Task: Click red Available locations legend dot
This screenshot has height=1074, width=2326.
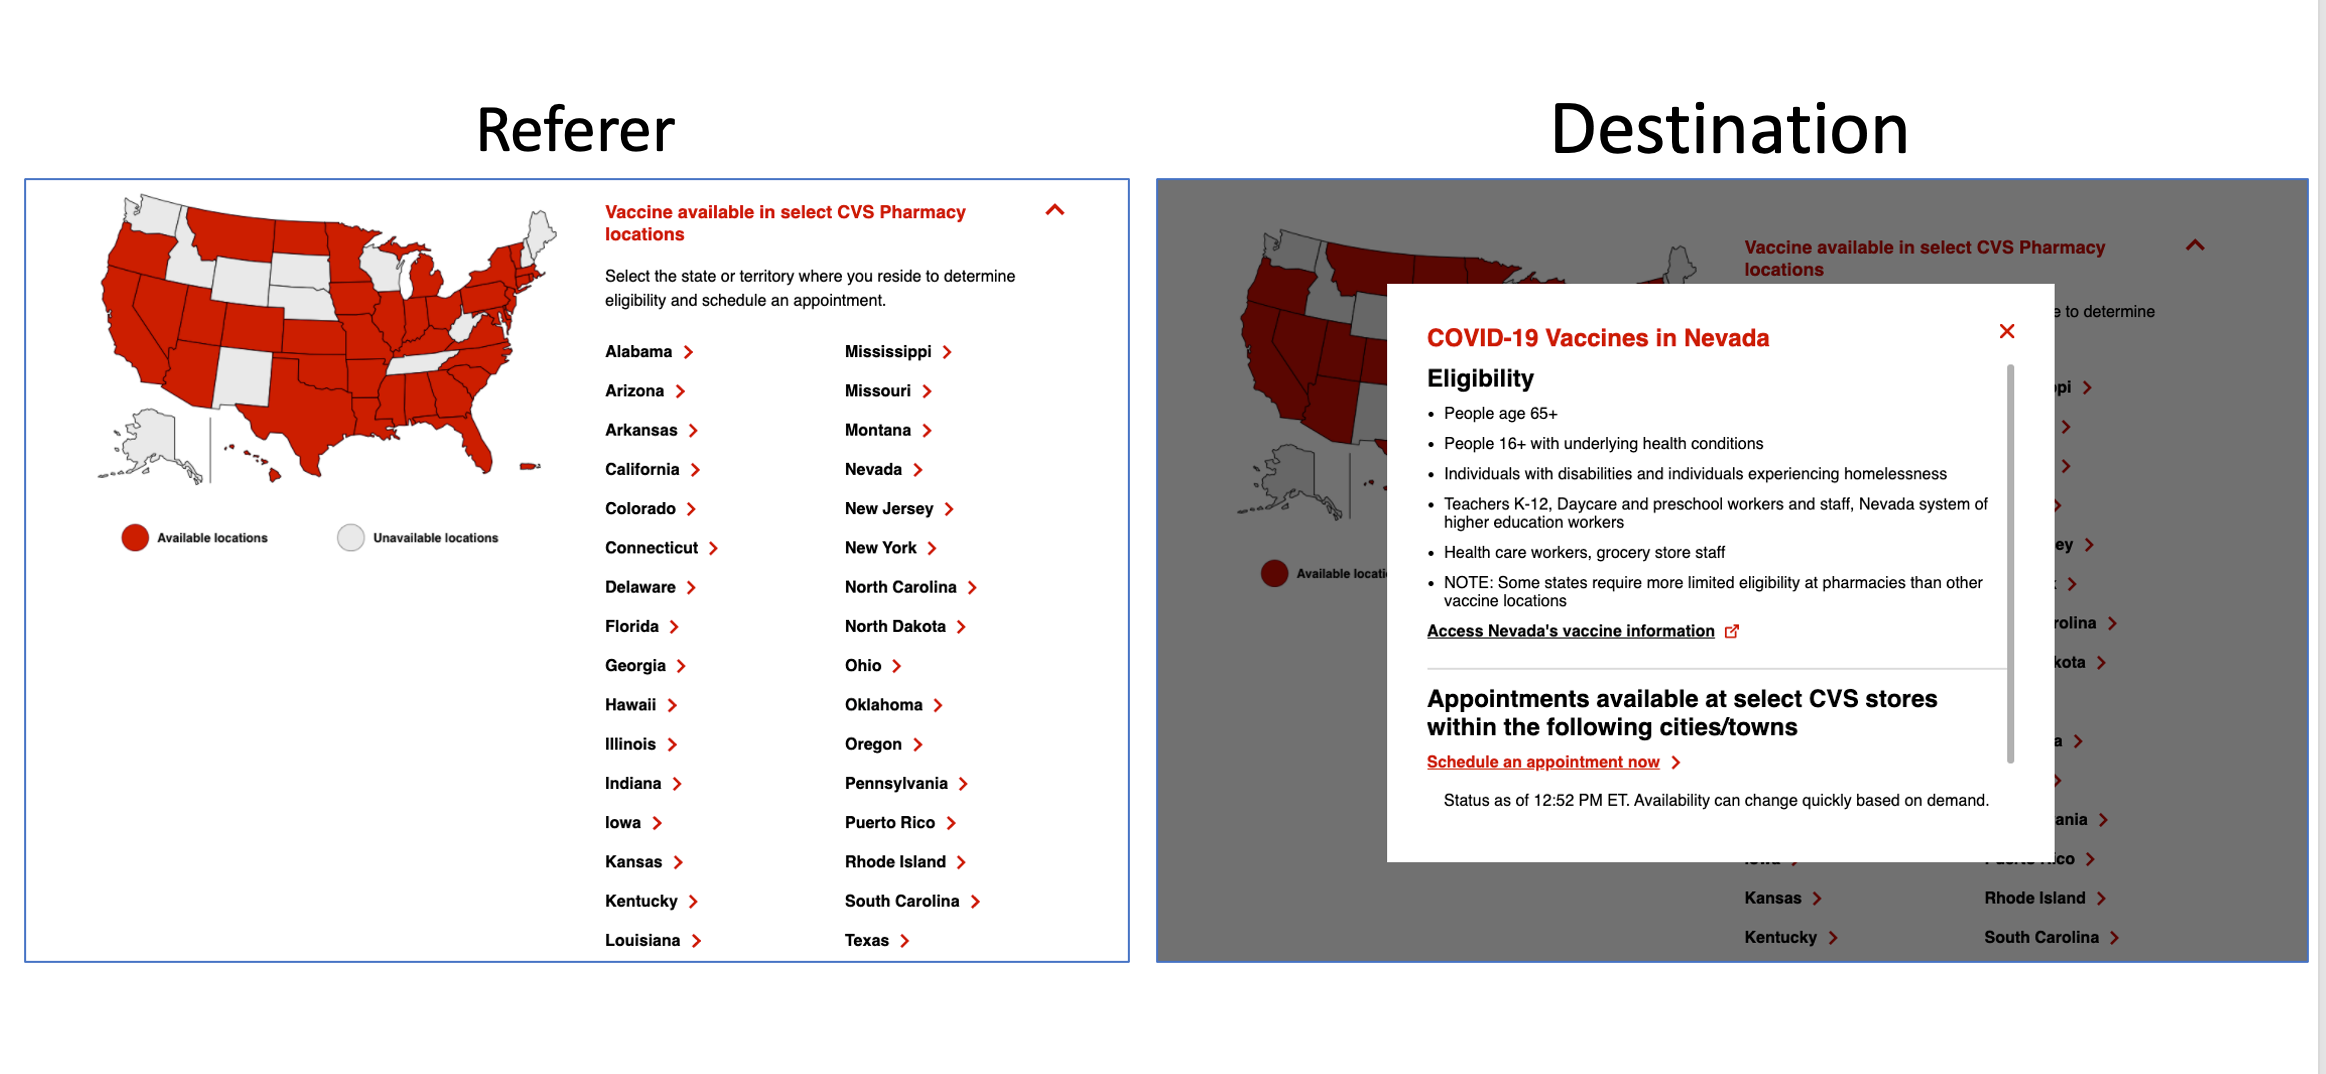Action: pos(135,538)
